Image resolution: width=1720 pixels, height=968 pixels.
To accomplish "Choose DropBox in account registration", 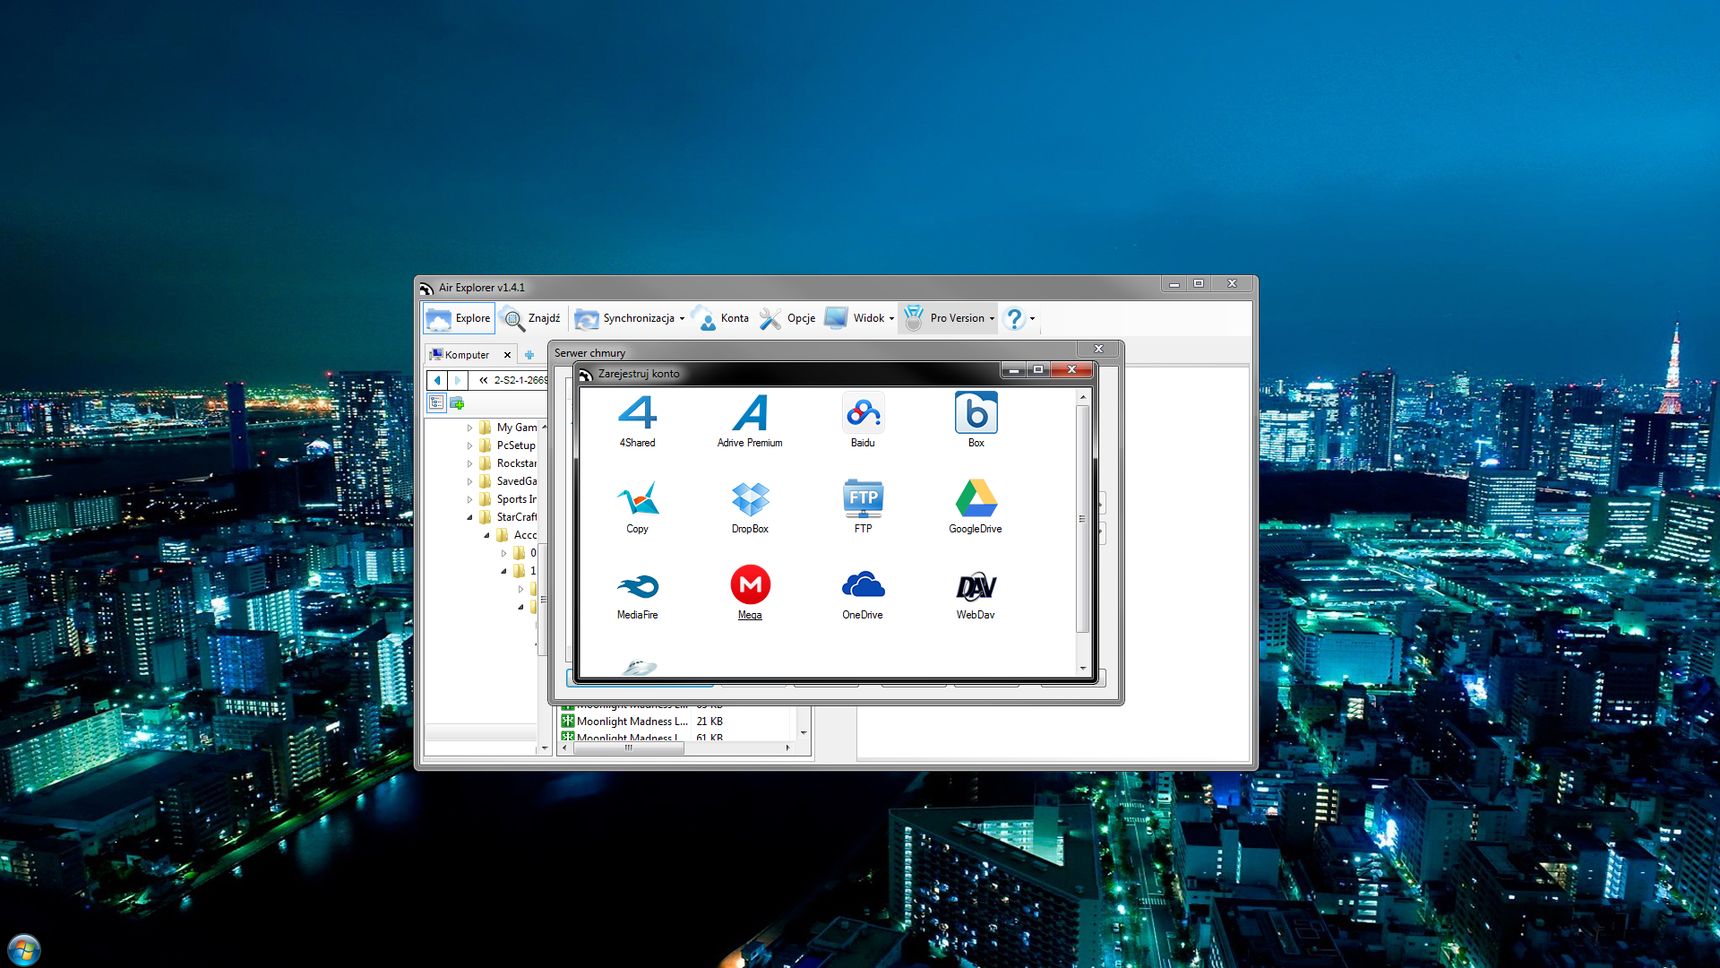I will point(749,507).
